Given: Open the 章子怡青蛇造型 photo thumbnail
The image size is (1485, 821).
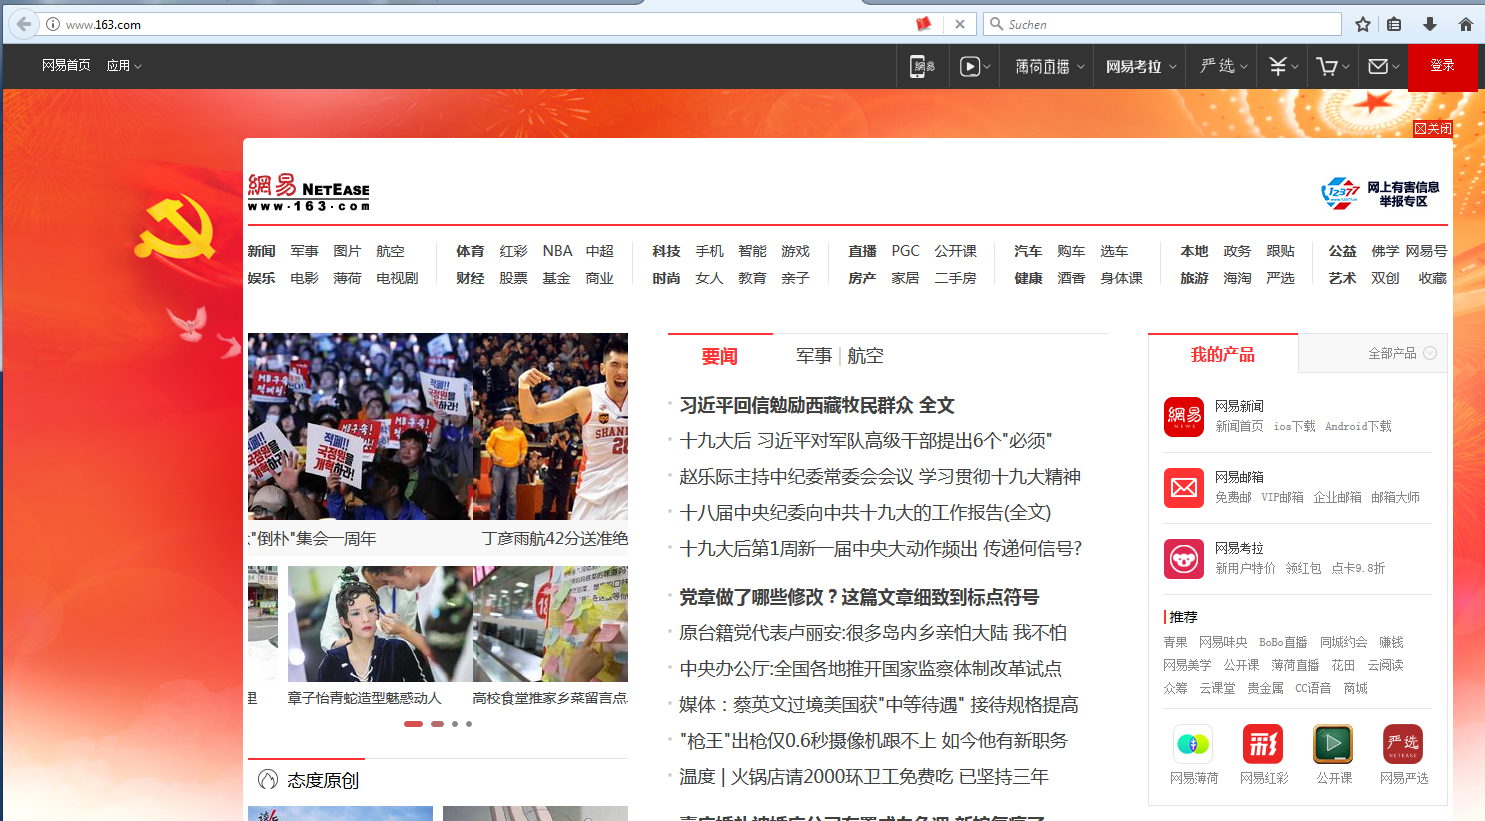Looking at the screenshot, I should tap(380, 624).
